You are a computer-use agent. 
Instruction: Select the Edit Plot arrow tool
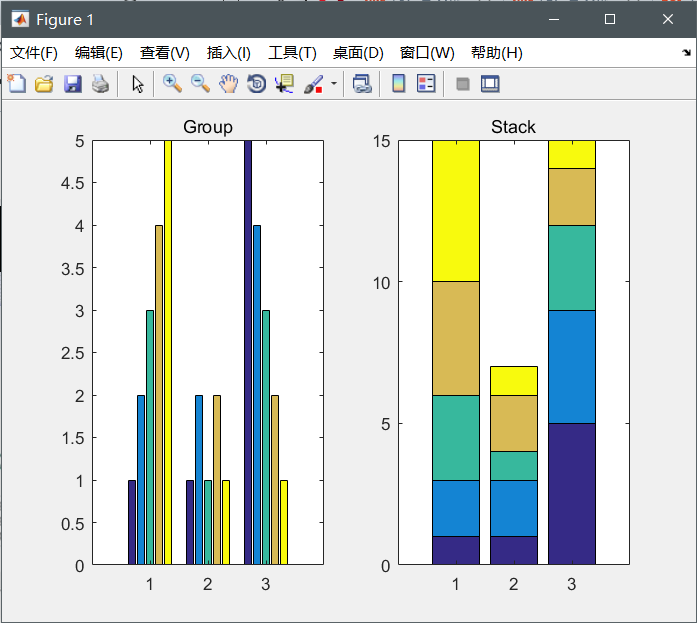pyautogui.click(x=138, y=84)
